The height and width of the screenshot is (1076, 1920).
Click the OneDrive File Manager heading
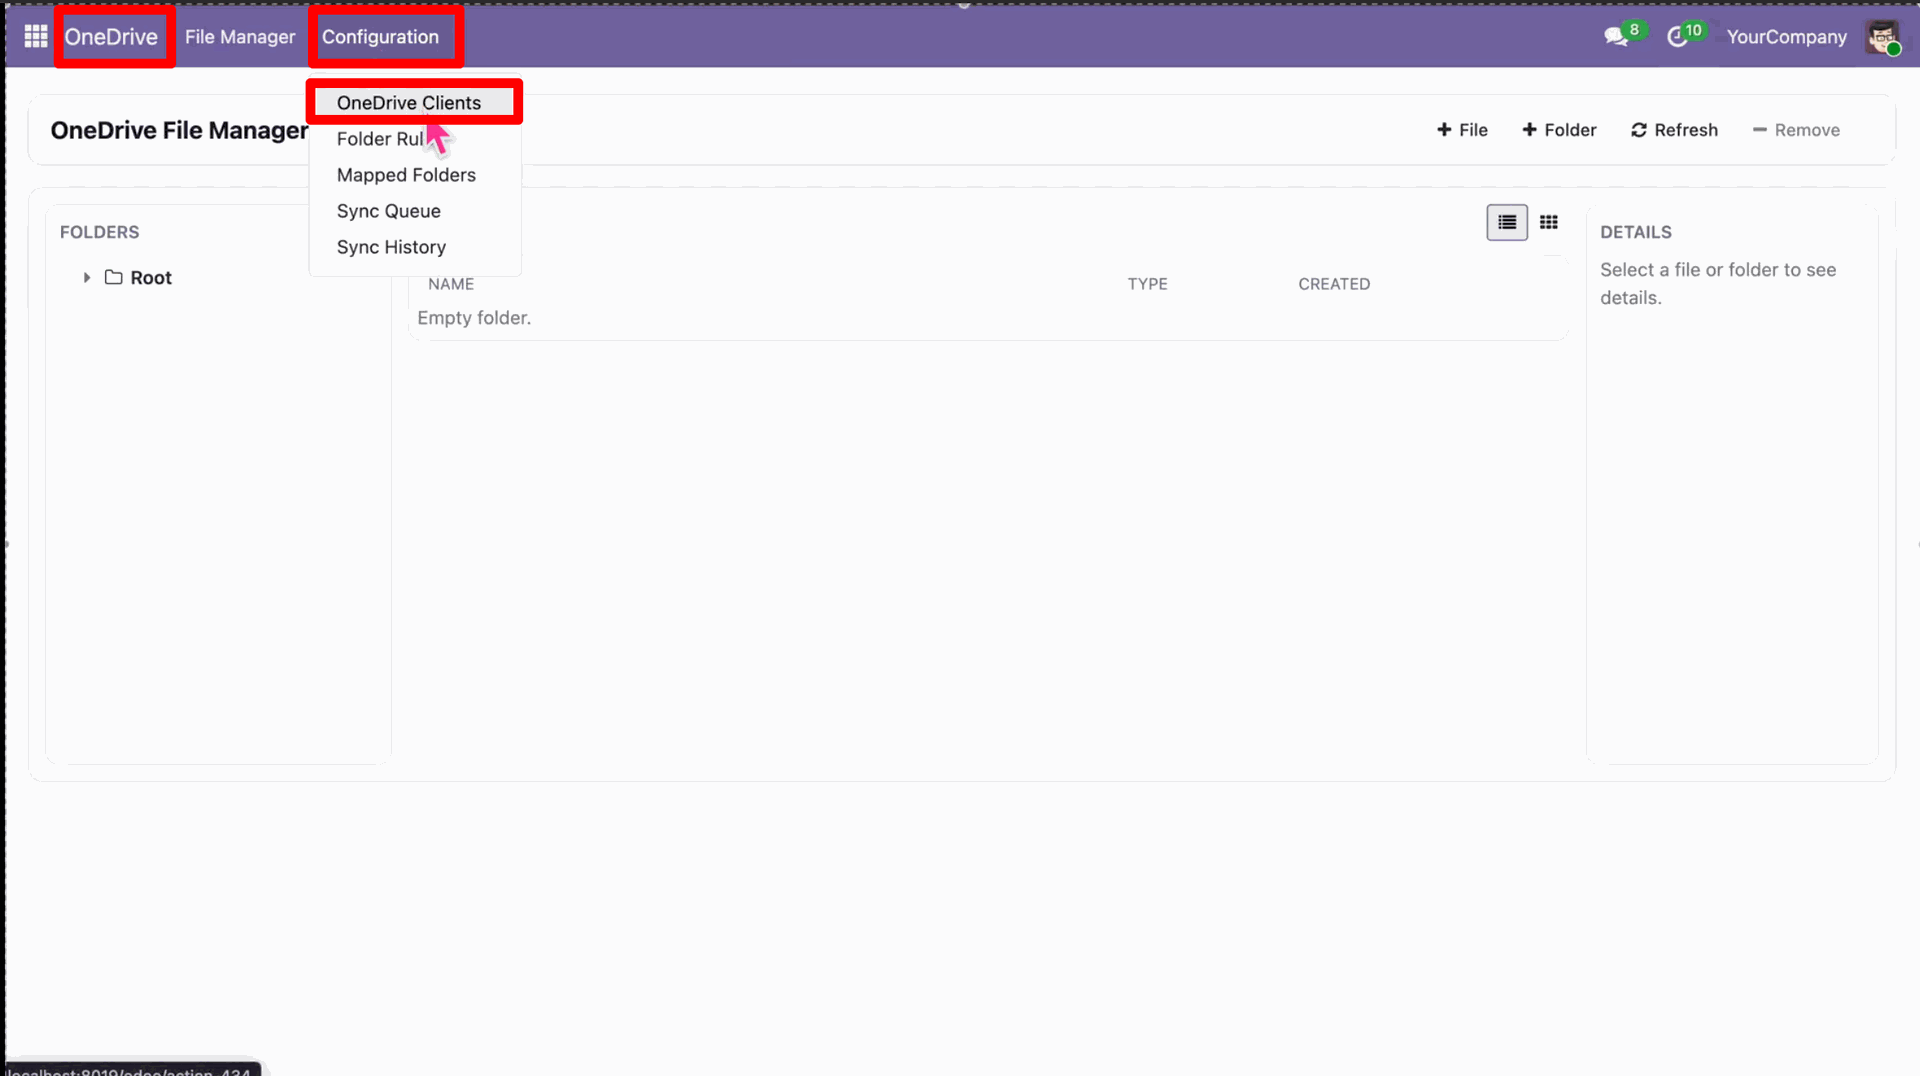coord(179,130)
